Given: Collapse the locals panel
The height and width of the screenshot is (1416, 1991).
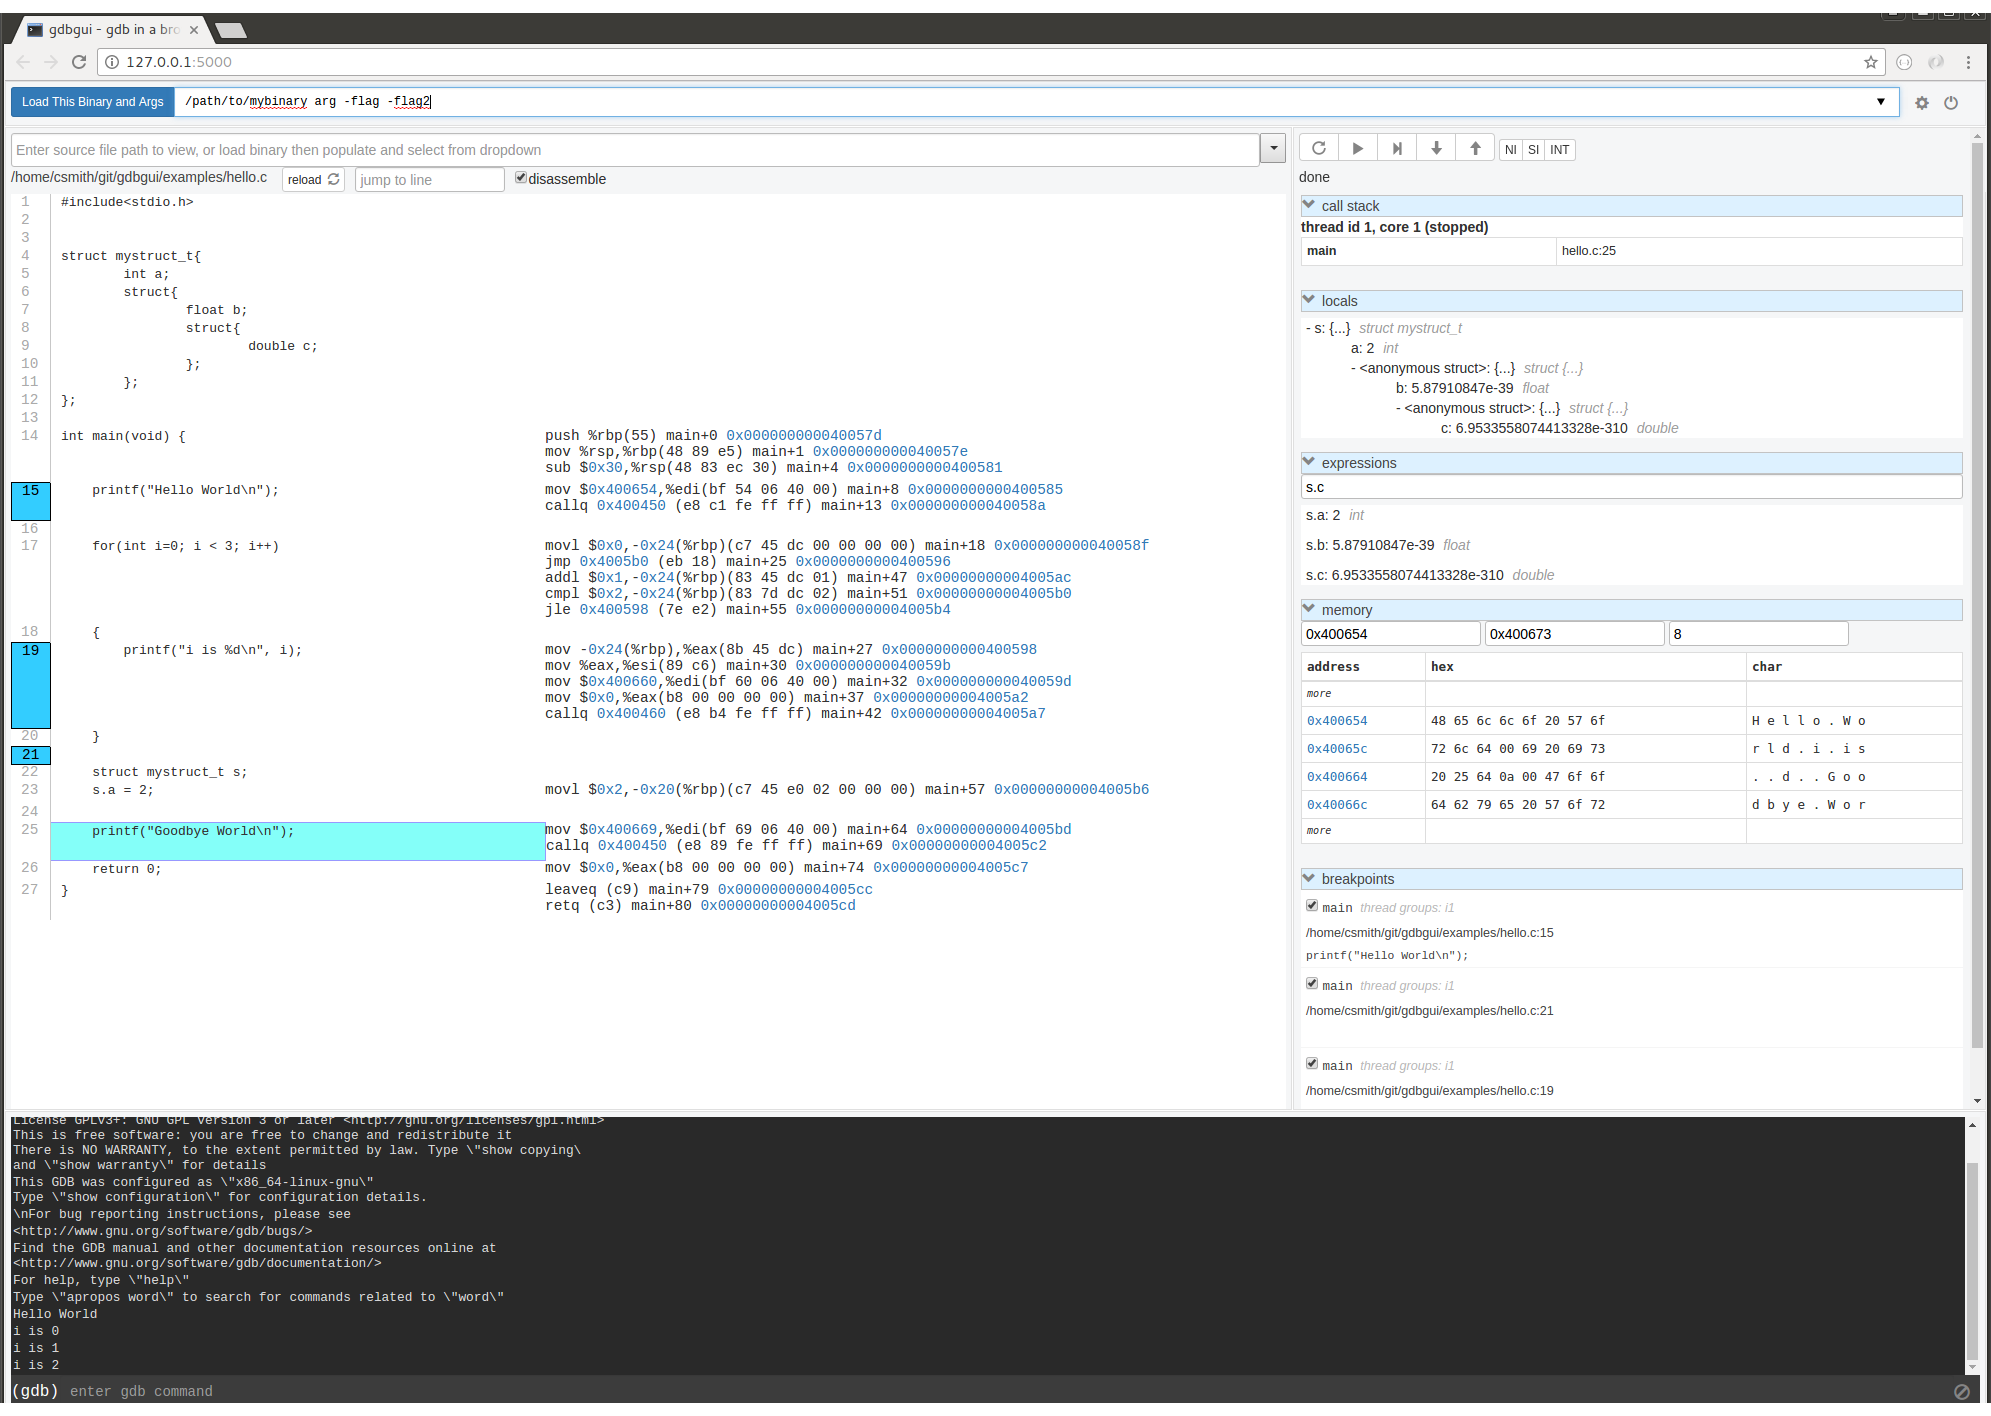Looking at the screenshot, I should [x=1309, y=299].
